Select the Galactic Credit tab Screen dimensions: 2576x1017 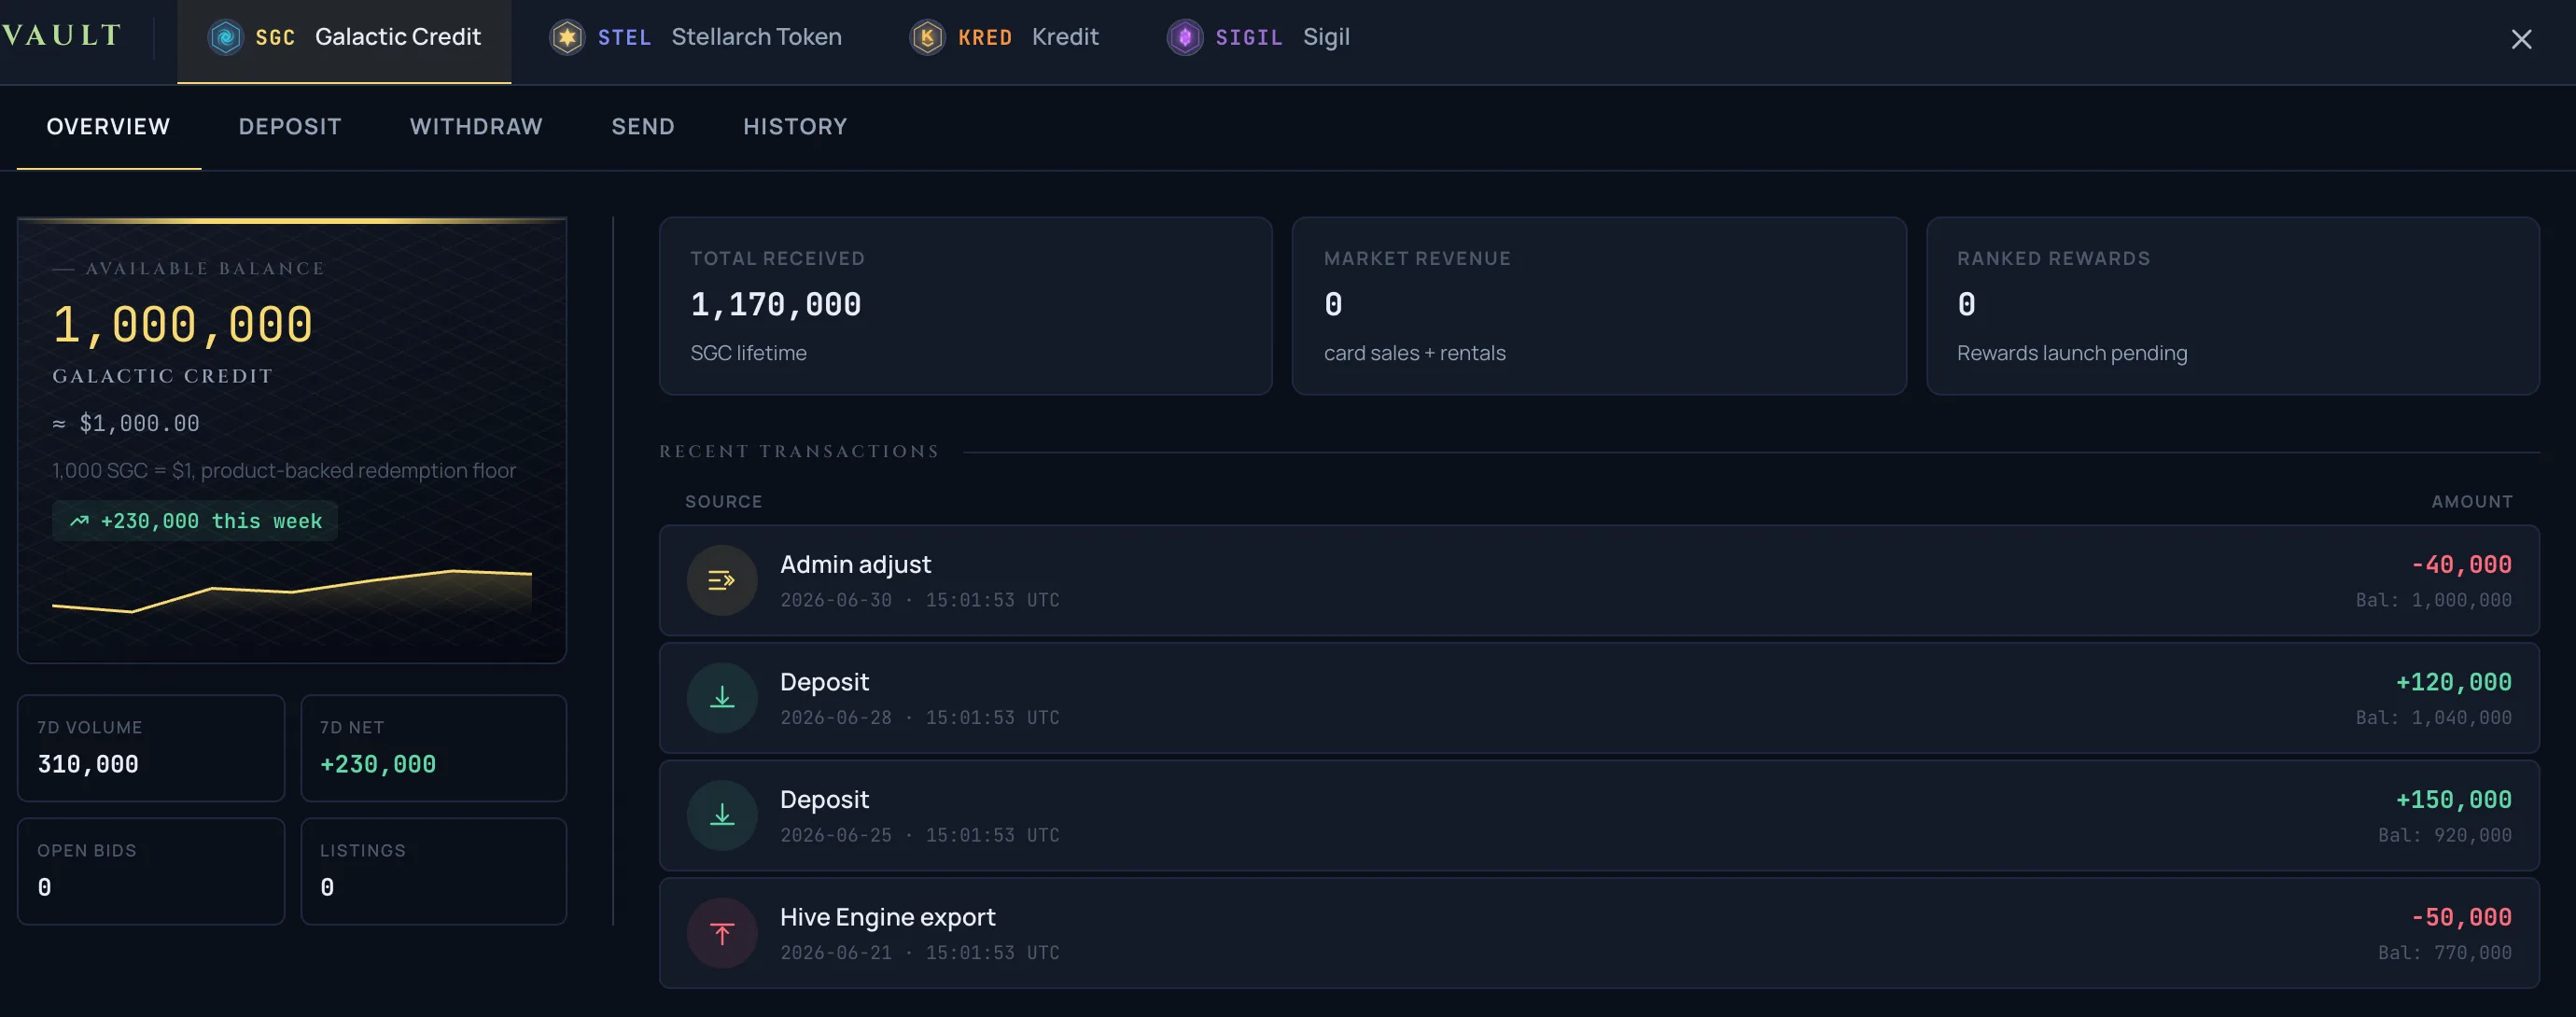pos(344,40)
